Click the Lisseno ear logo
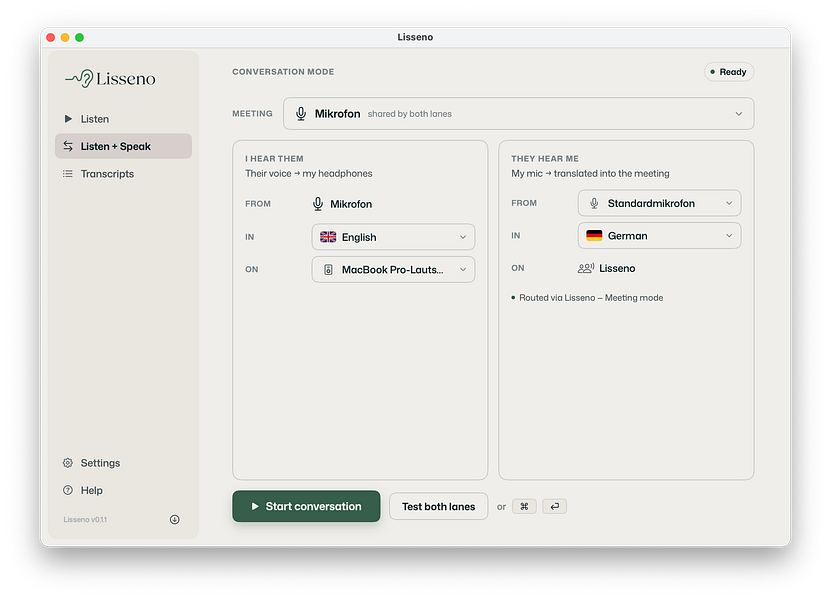Viewport: 831px width, 600px height. [79, 78]
